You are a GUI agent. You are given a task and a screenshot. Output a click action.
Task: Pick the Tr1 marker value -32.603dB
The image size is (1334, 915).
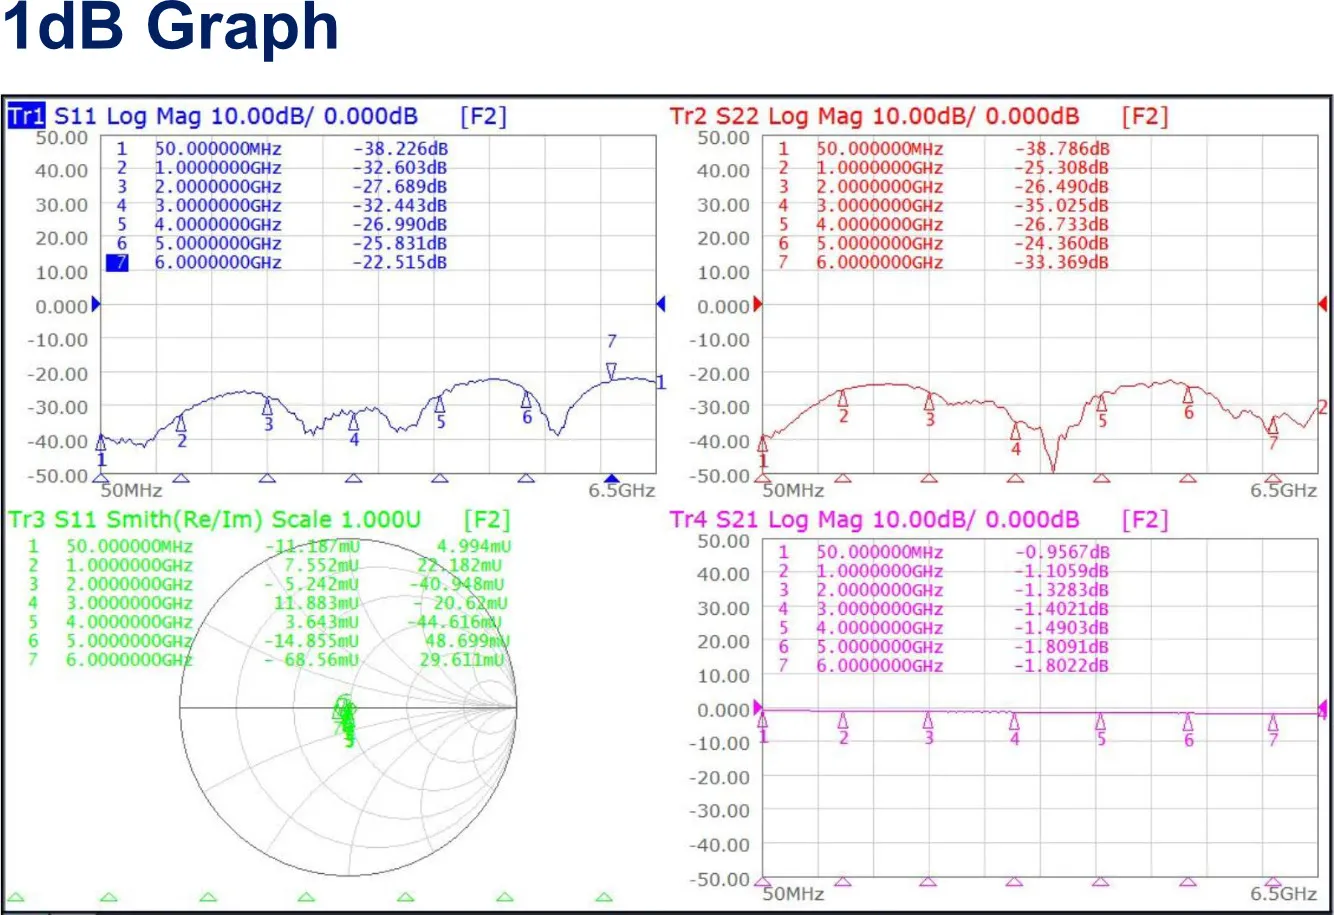click(x=399, y=168)
